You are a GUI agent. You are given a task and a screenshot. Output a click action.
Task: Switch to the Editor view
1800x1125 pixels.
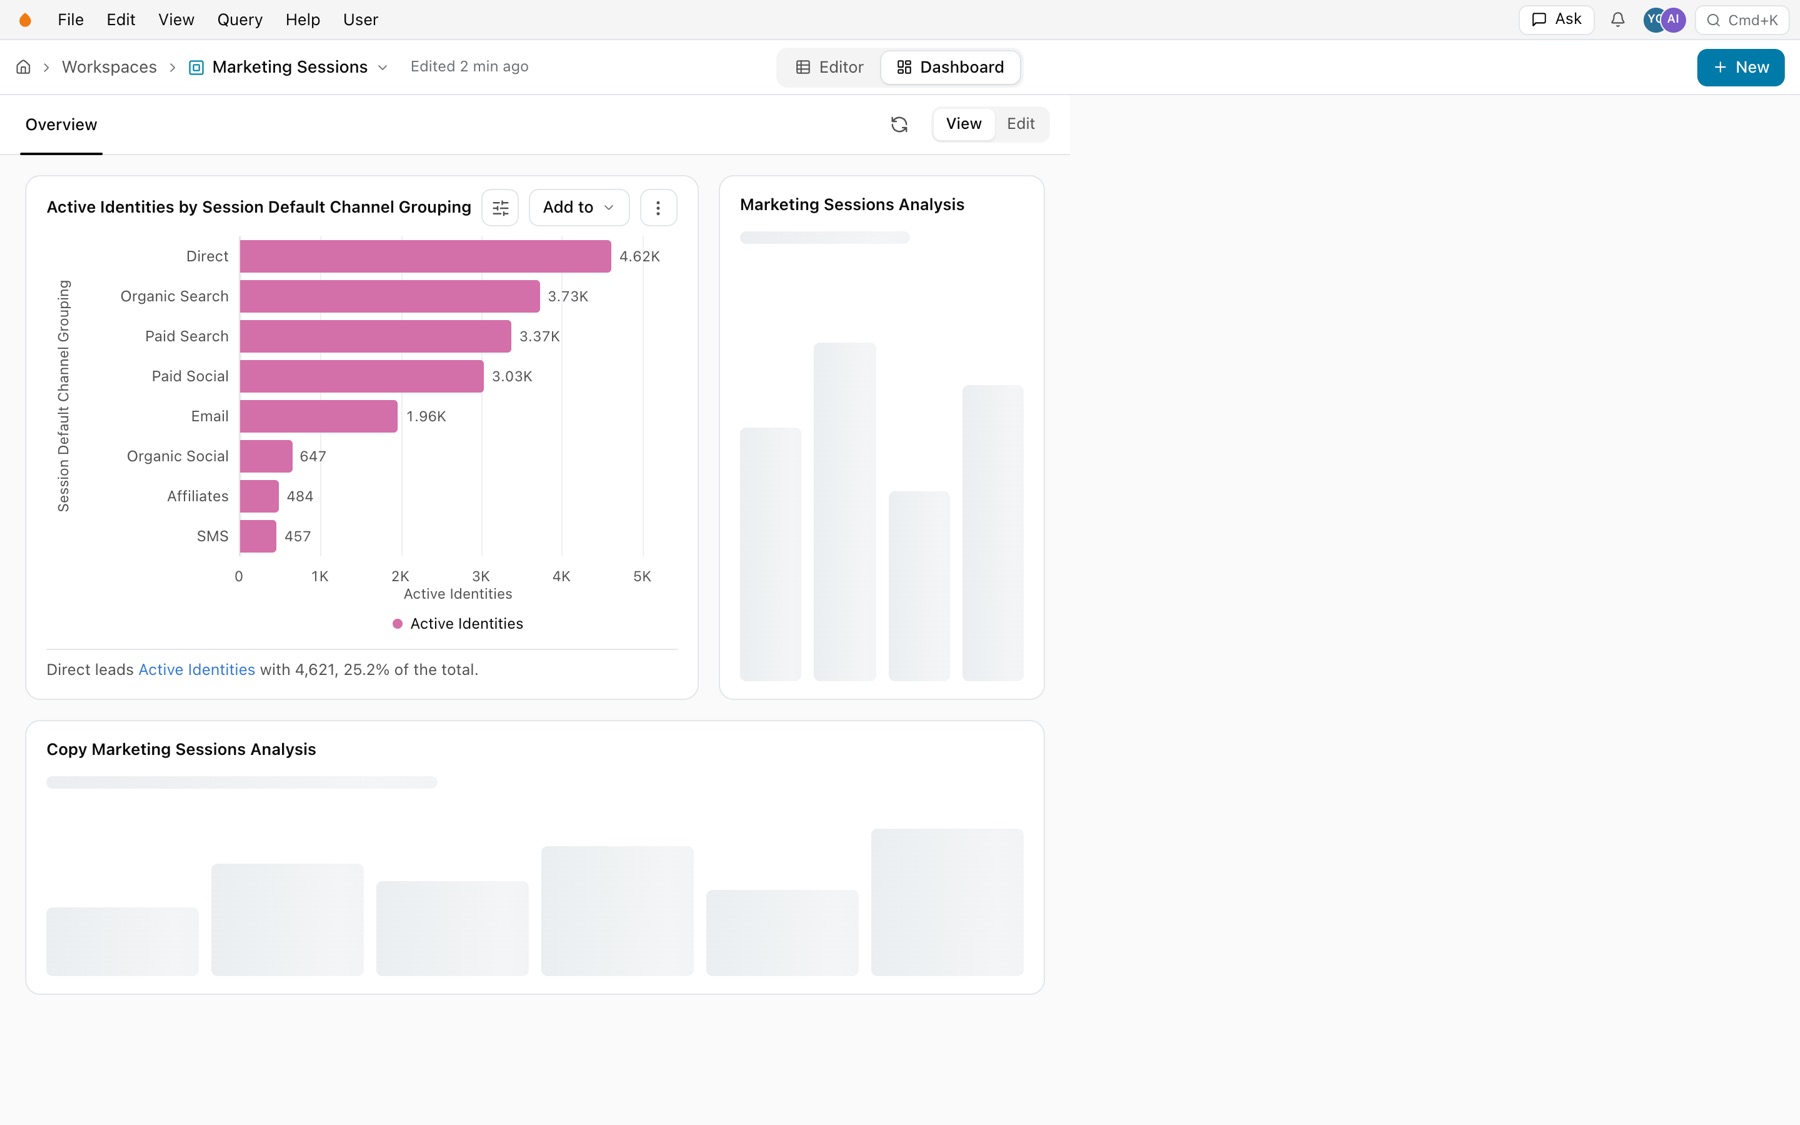(829, 67)
